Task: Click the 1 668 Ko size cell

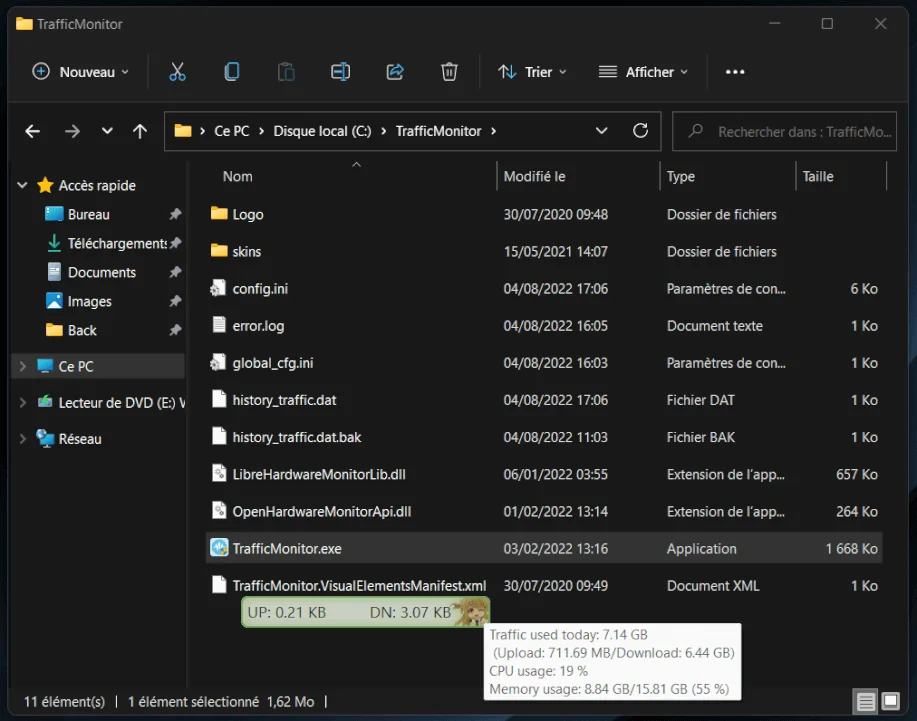Action: point(852,548)
